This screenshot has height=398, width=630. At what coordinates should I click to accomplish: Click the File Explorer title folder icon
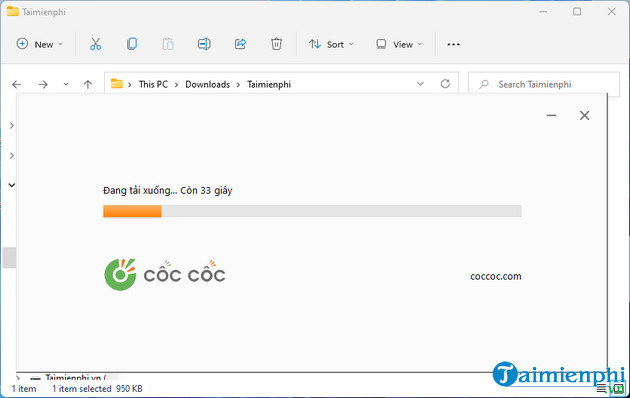pyautogui.click(x=13, y=11)
